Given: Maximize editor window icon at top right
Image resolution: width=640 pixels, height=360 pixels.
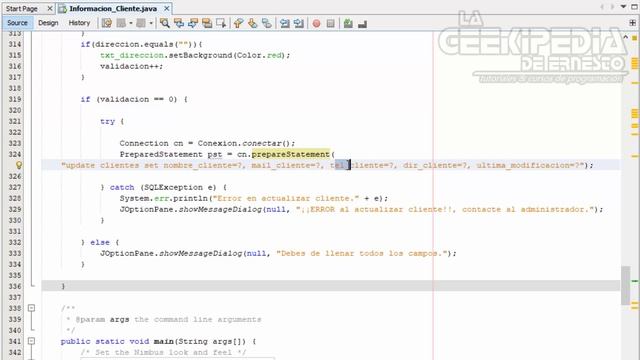Looking at the screenshot, I should [x=634, y=7].
